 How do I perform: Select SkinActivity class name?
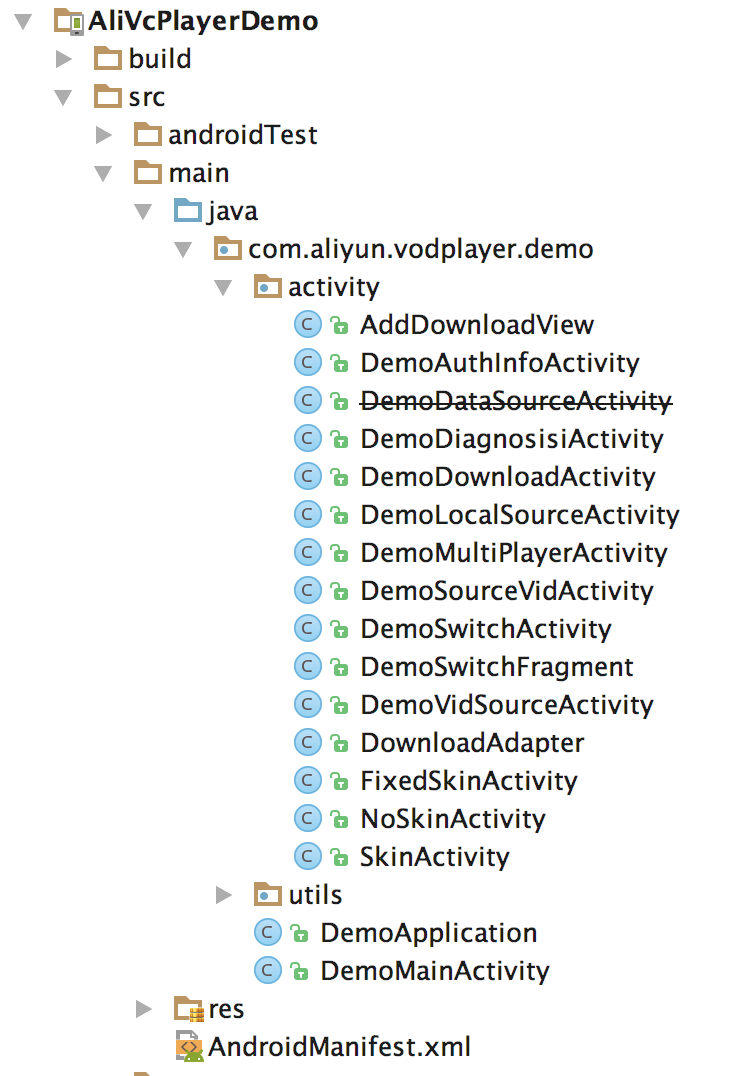pyautogui.click(x=435, y=857)
